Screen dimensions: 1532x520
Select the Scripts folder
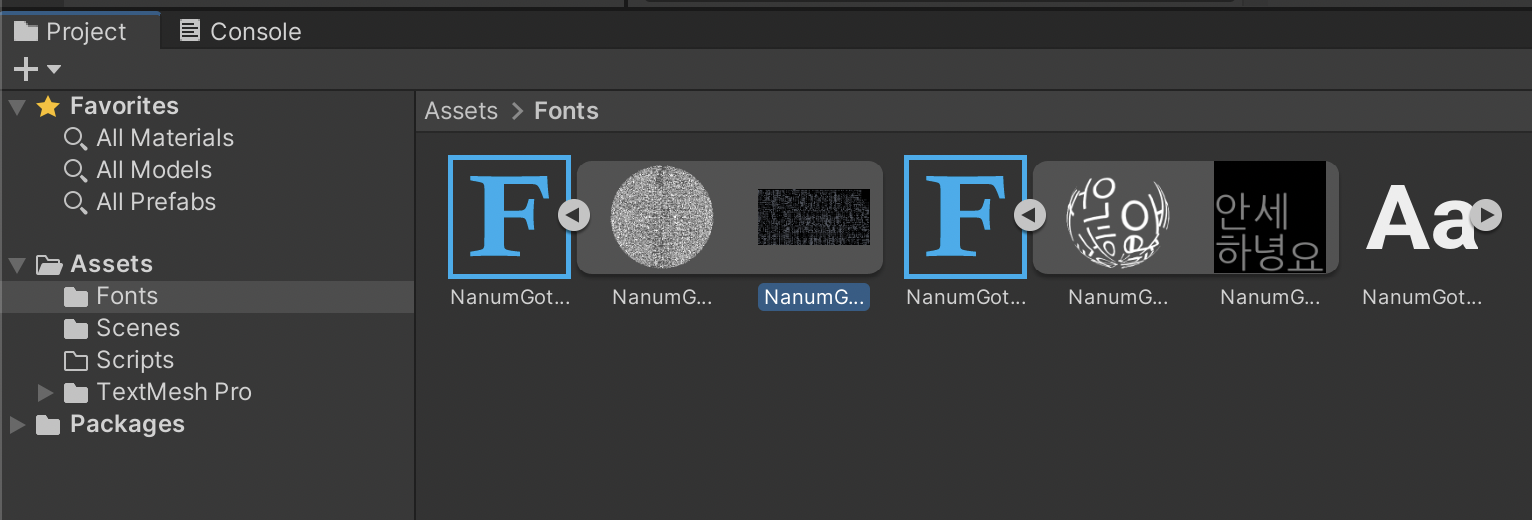135,360
